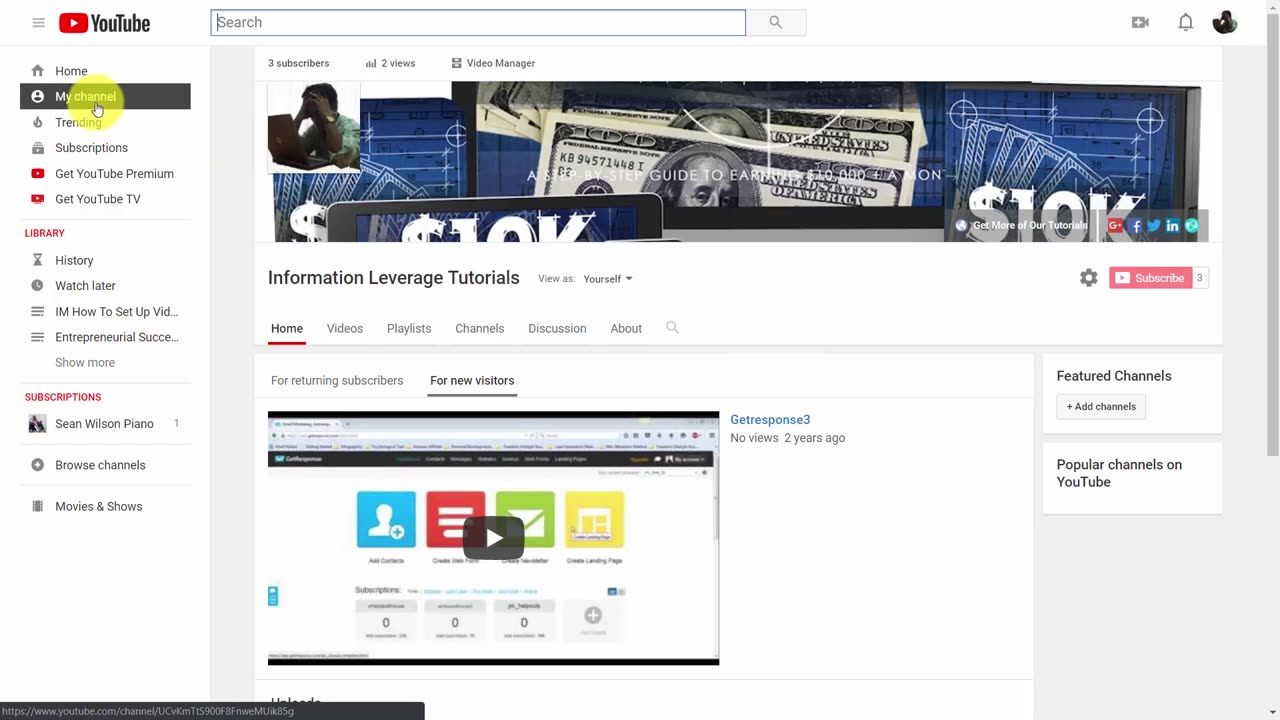
Task: Click the channel search magnifier icon
Action: pyautogui.click(x=672, y=328)
